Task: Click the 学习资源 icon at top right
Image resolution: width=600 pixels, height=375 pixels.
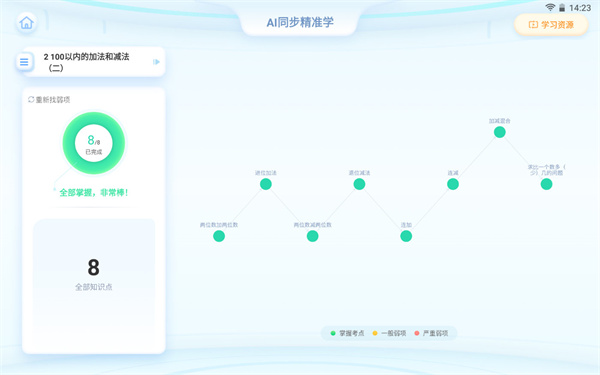Action: 533,25
